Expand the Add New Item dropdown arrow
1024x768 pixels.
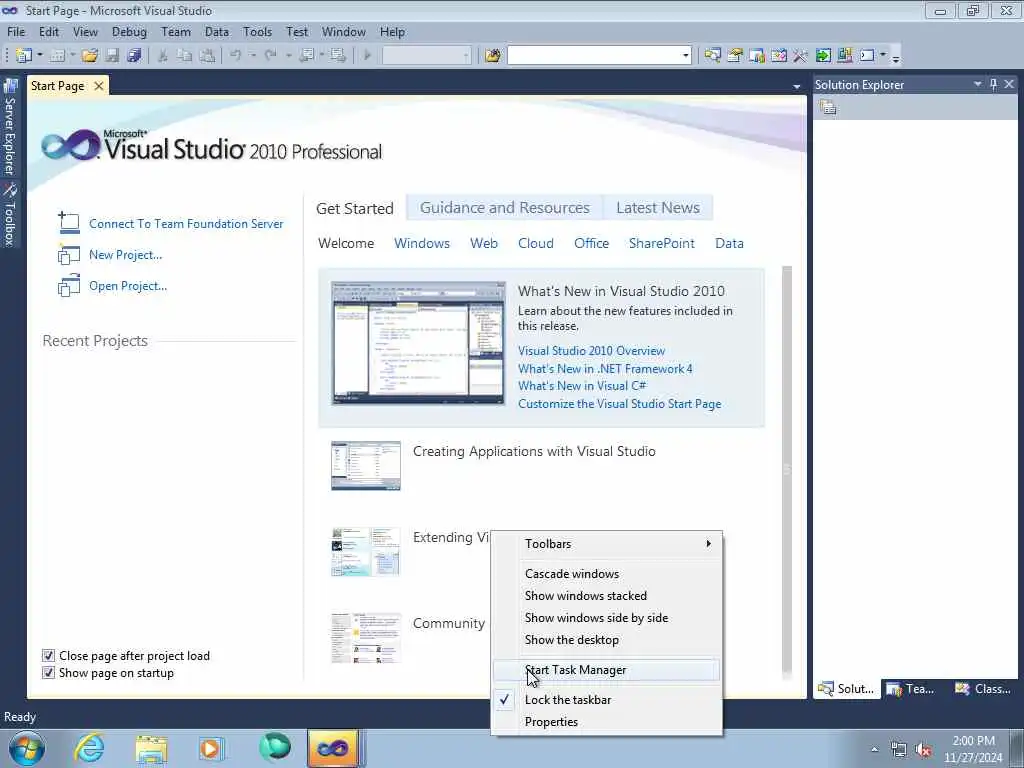point(72,56)
